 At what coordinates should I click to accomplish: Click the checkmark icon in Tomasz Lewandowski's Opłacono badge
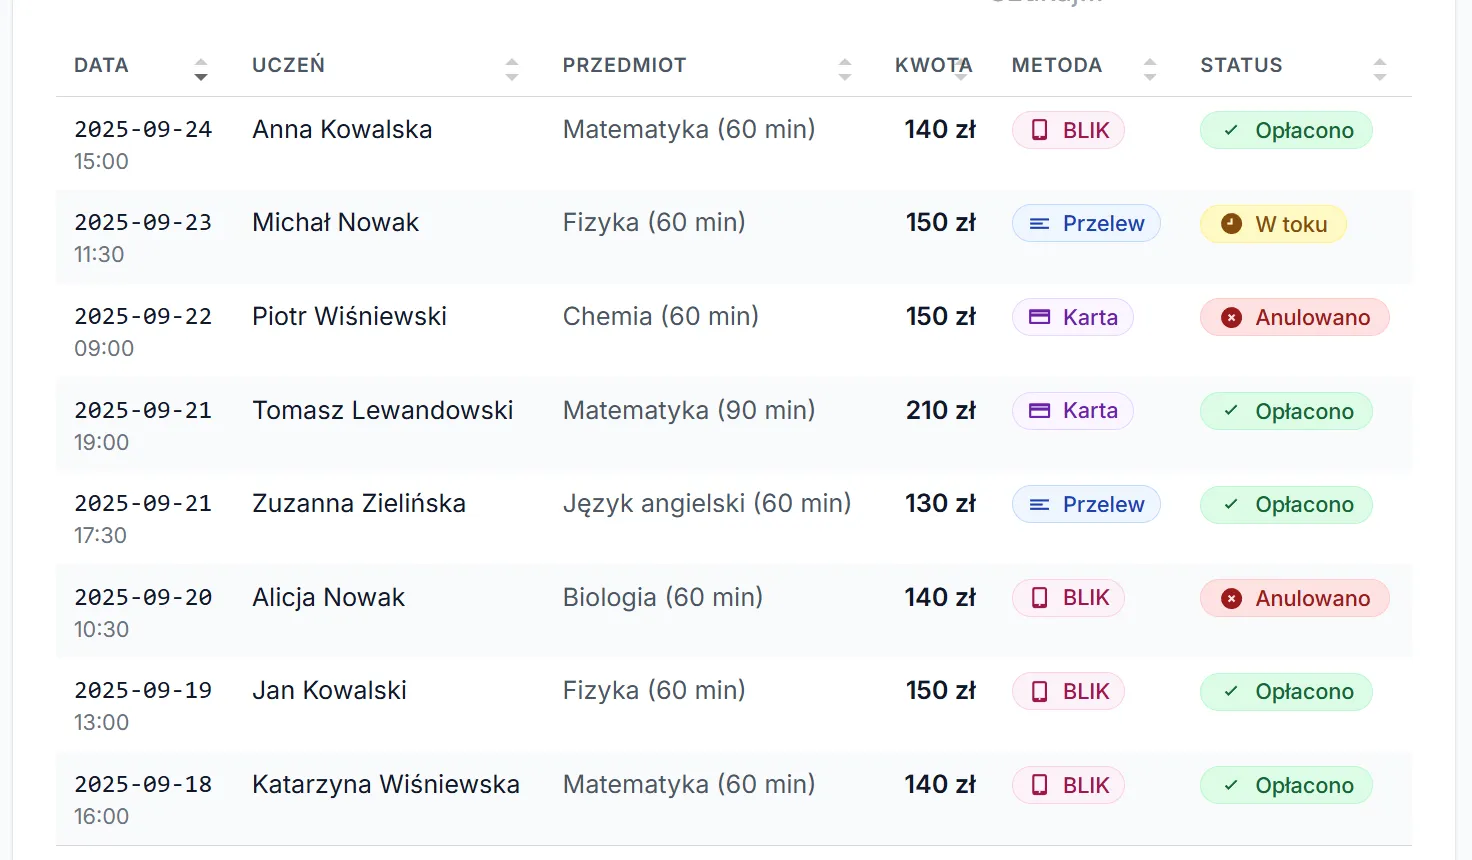pyautogui.click(x=1231, y=411)
